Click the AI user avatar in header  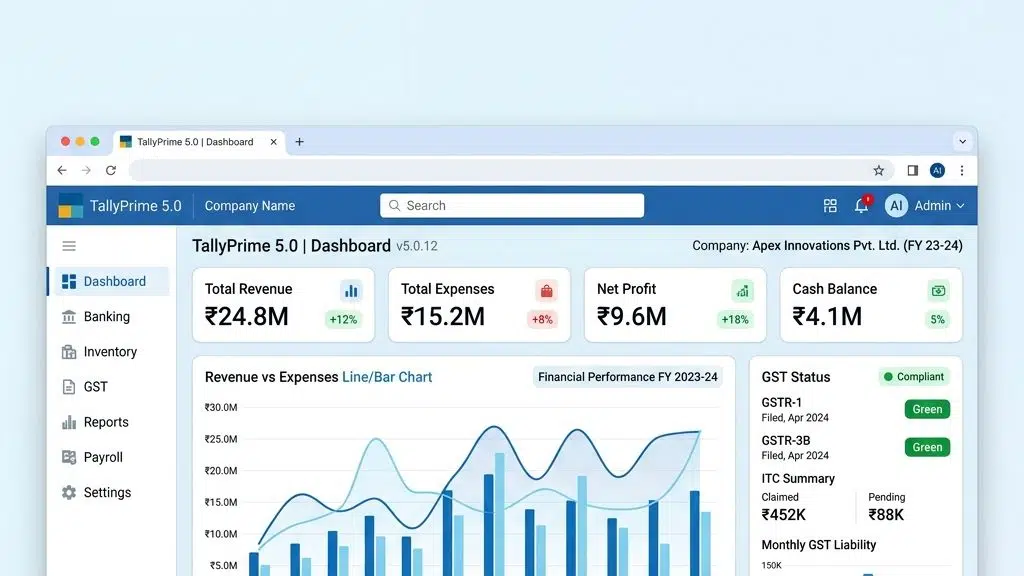click(896, 206)
